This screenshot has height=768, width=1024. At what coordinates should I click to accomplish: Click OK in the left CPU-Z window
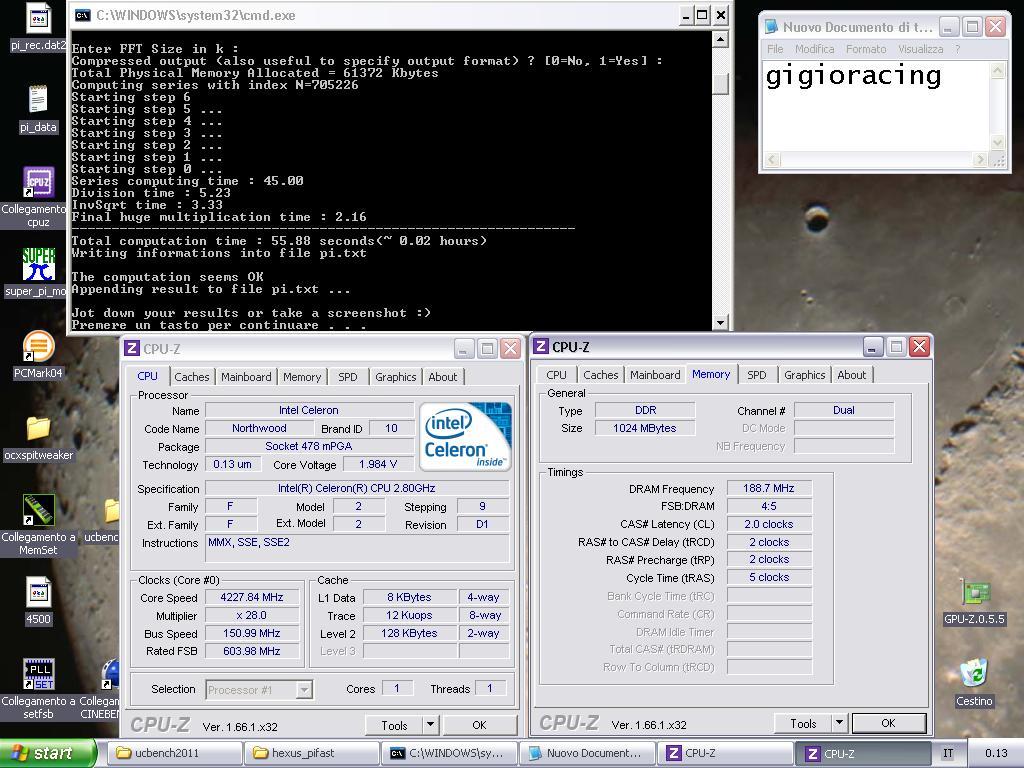[x=479, y=726]
